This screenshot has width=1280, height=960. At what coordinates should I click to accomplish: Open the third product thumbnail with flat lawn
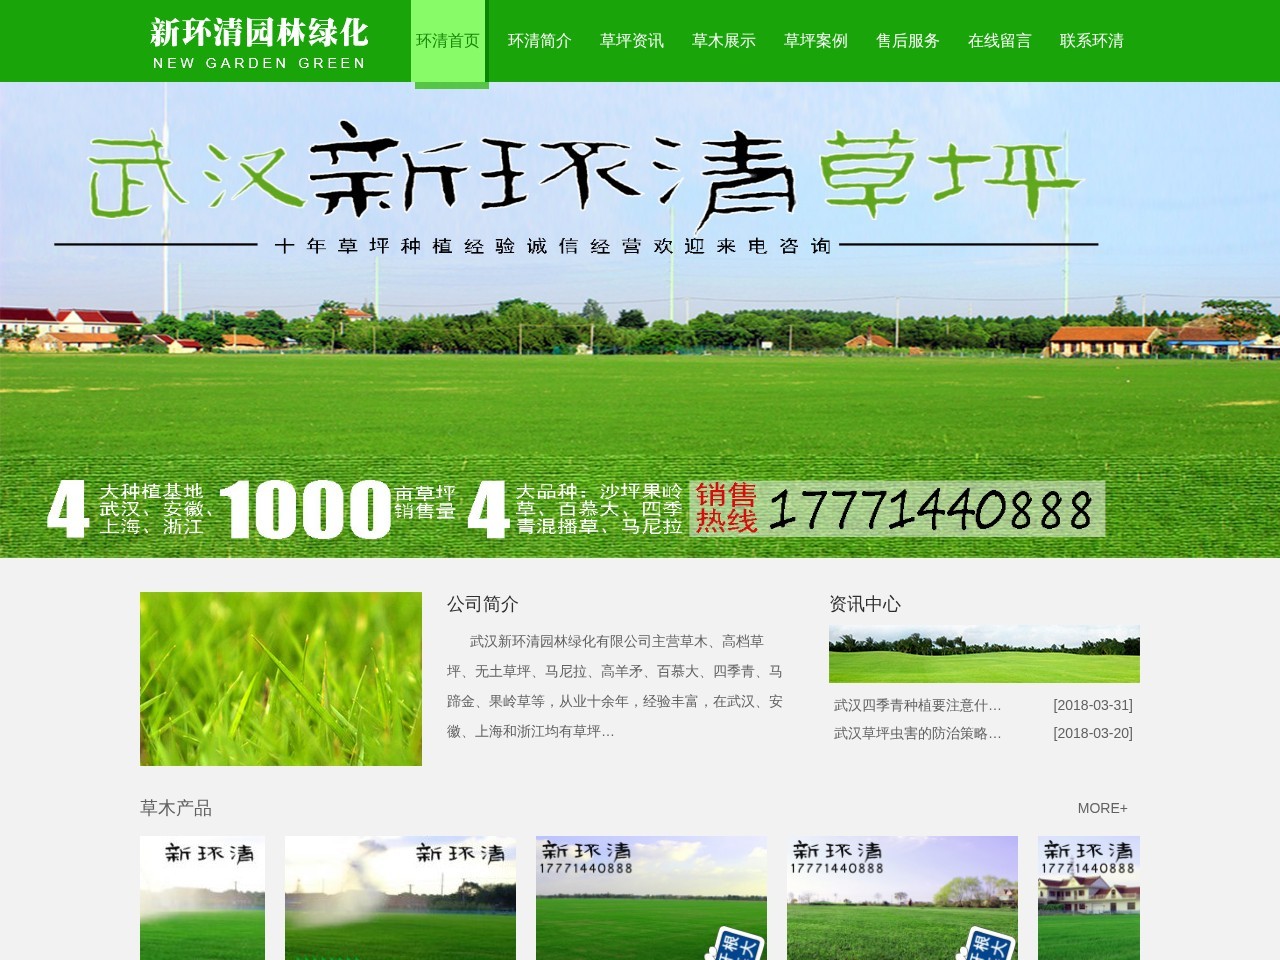tap(651, 898)
